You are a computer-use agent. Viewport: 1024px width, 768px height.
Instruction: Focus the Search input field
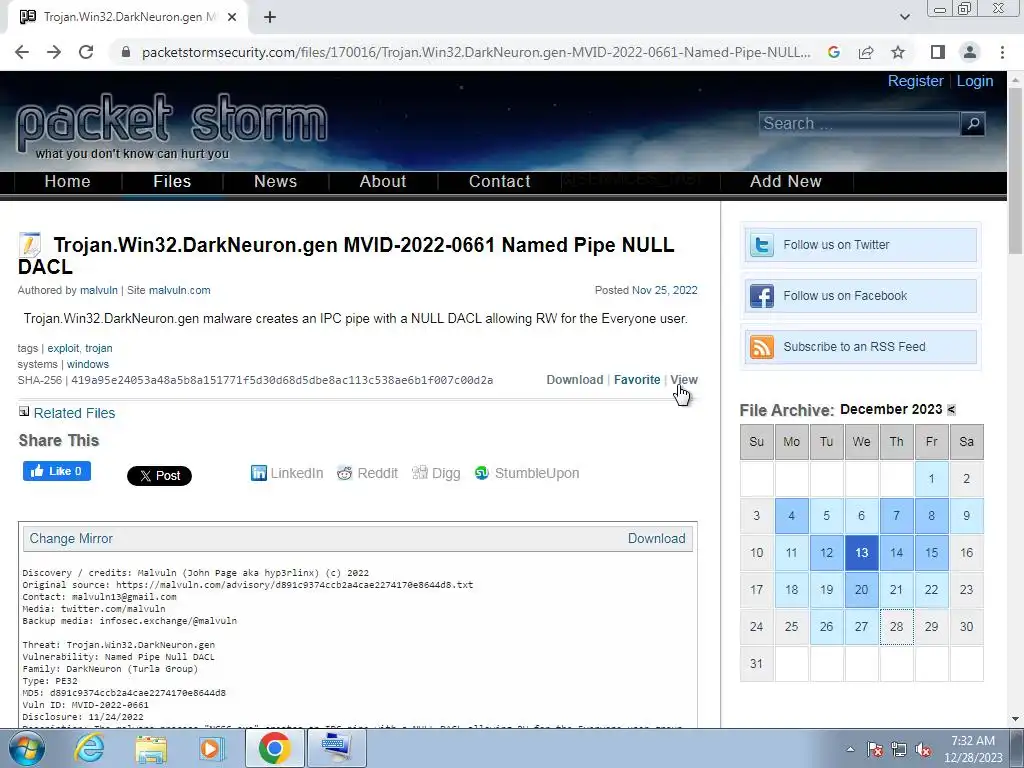(x=859, y=123)
